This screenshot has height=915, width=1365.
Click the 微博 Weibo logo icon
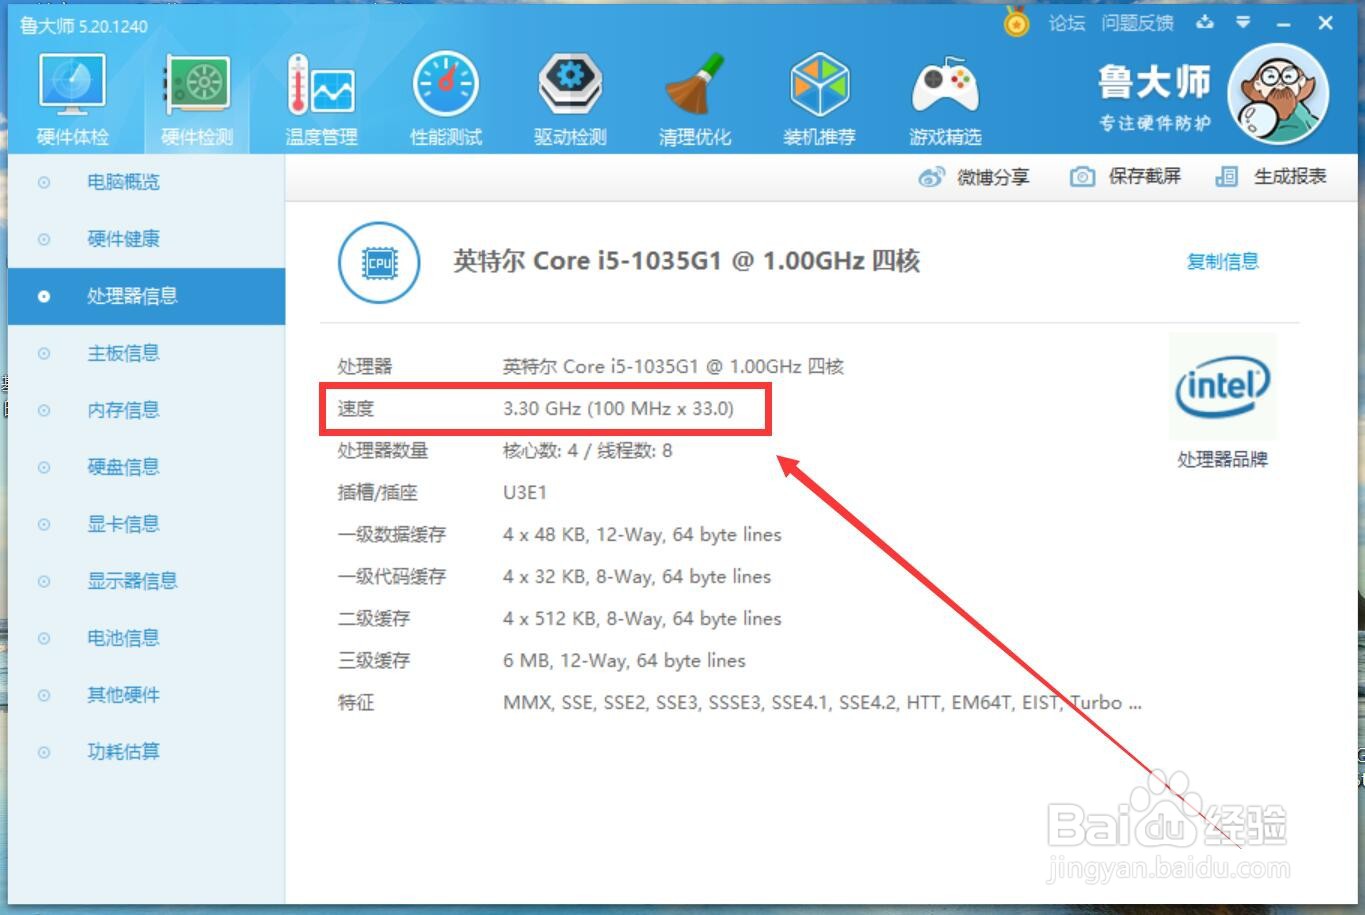point(931,177)
